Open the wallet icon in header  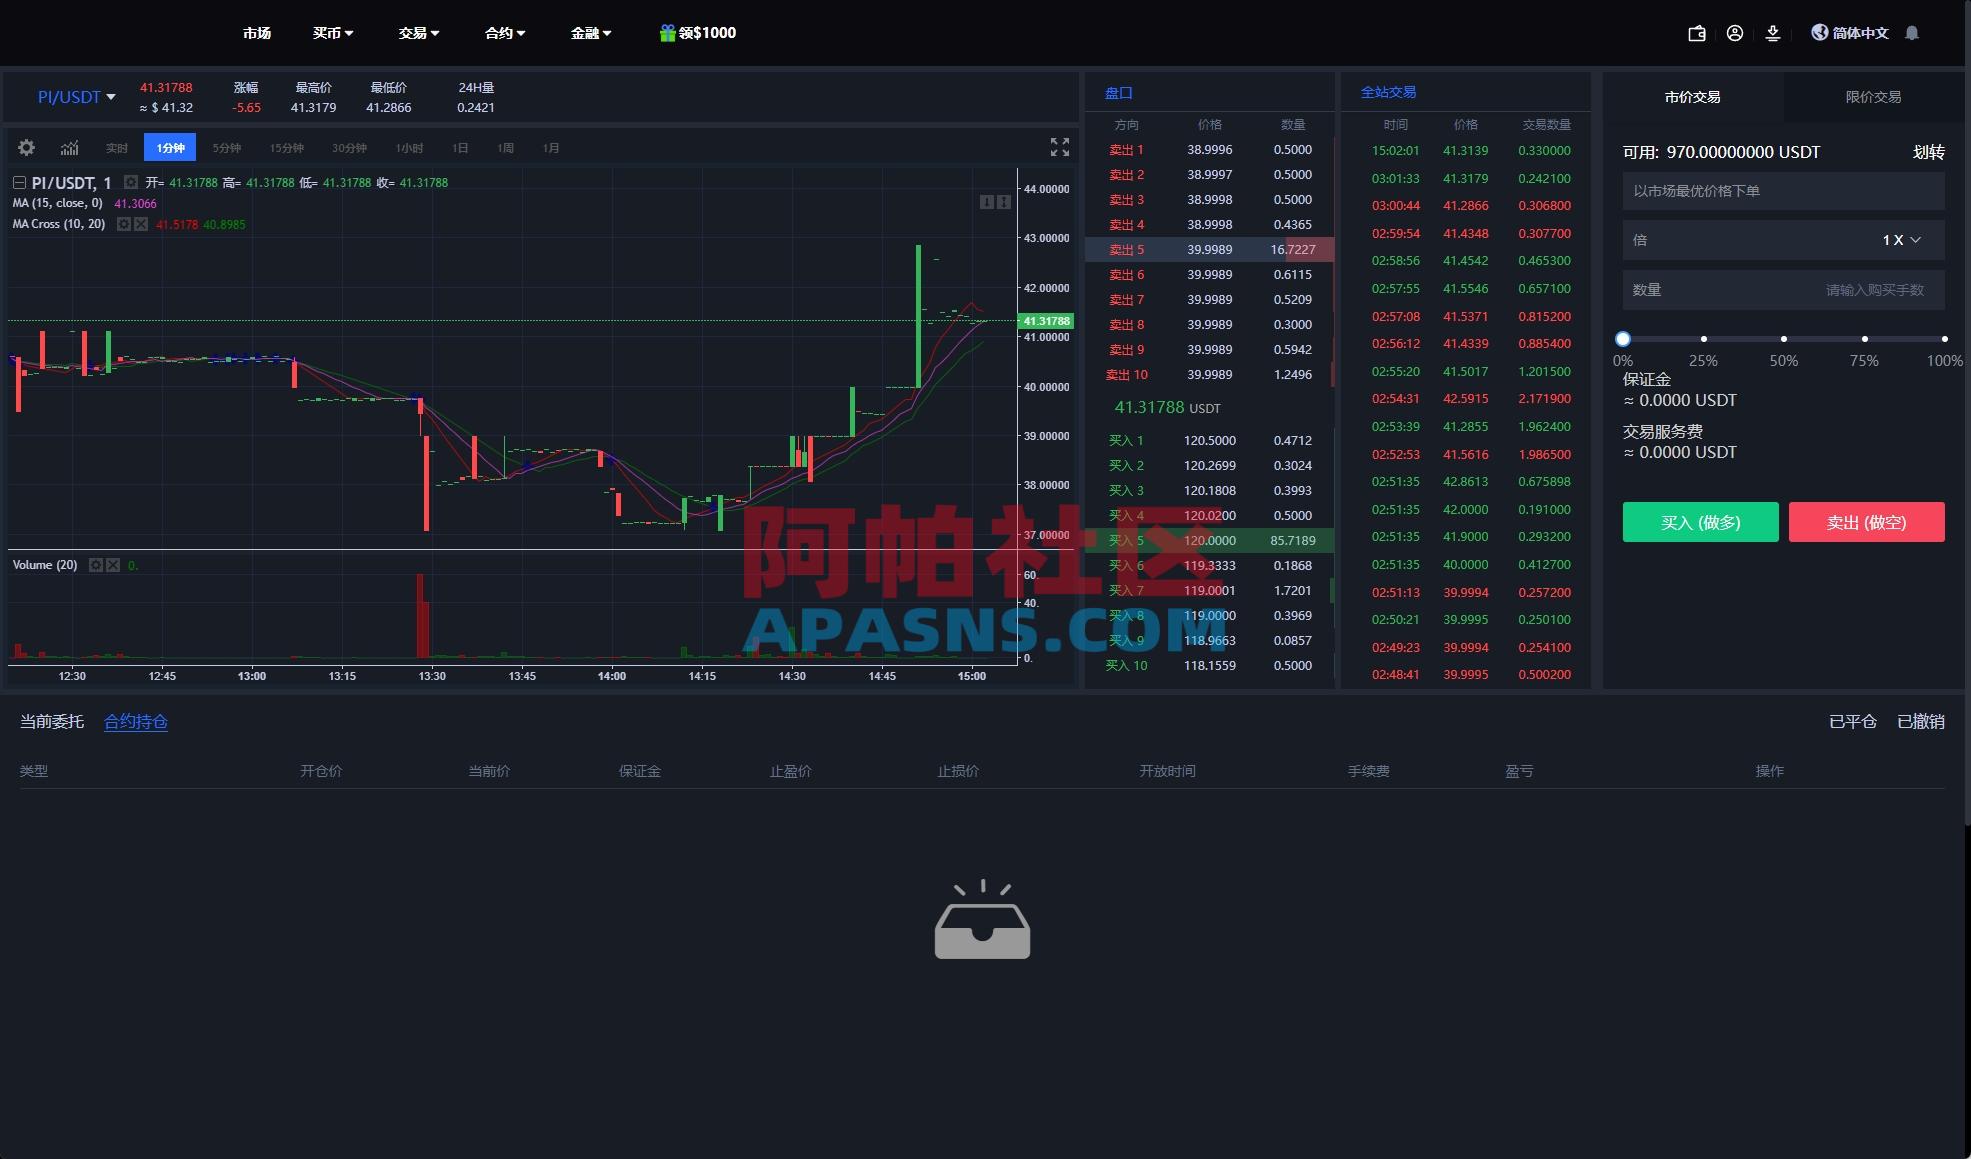(1697, 33)
